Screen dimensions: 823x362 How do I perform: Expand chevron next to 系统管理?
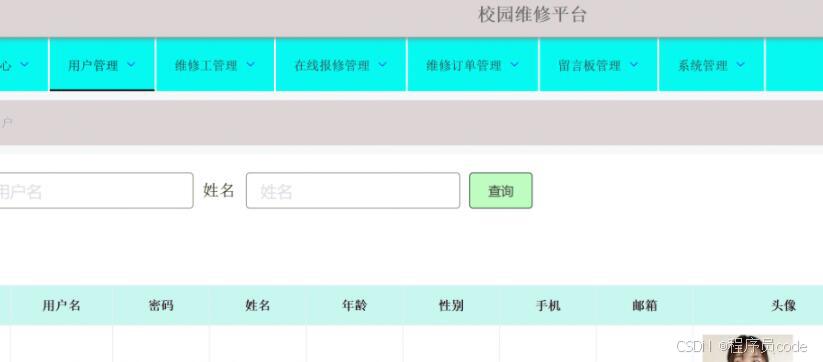[x=741, y=65]
